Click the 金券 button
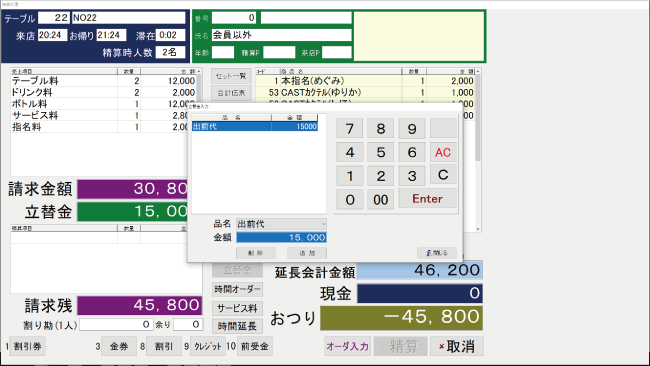The image size is (650, 366). pyautogui.click(x=119, y=346)
